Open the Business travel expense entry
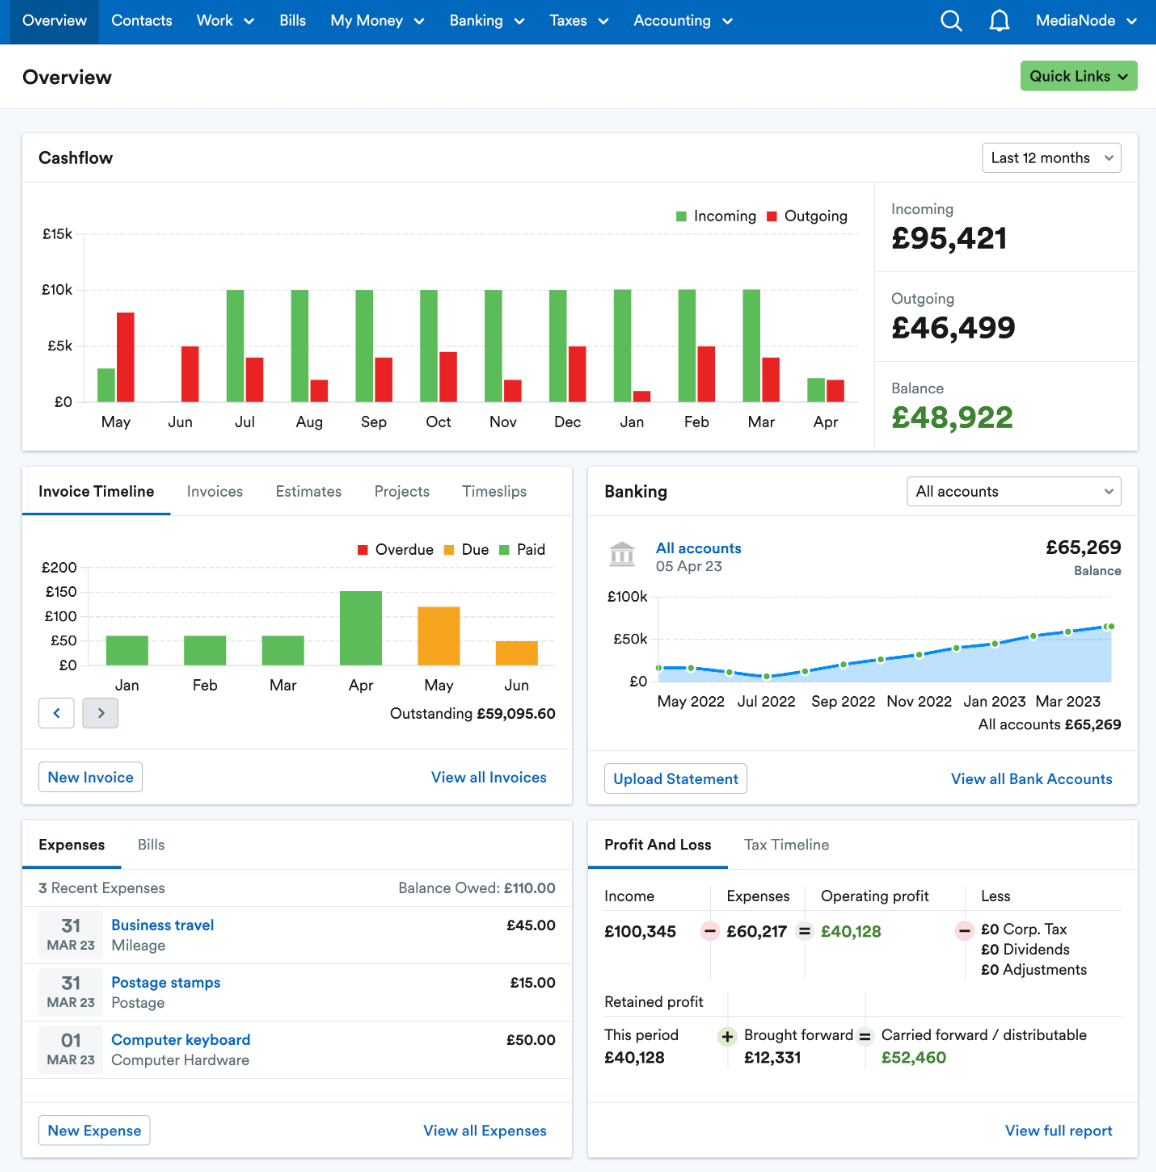 pos(162,925)
